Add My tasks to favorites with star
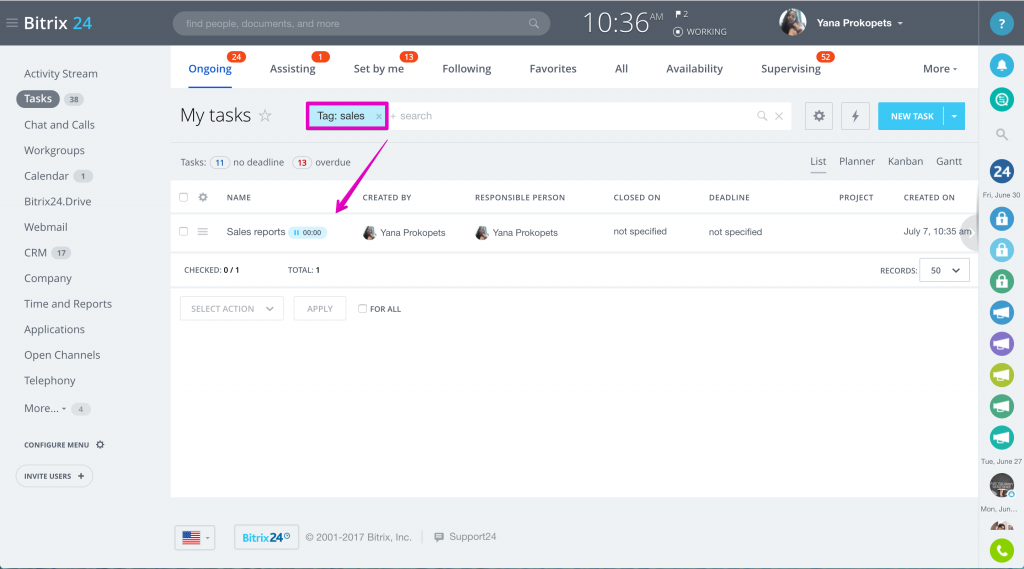Image resolution: width=1024 pixels, height=569 pixels. [264, 116]
